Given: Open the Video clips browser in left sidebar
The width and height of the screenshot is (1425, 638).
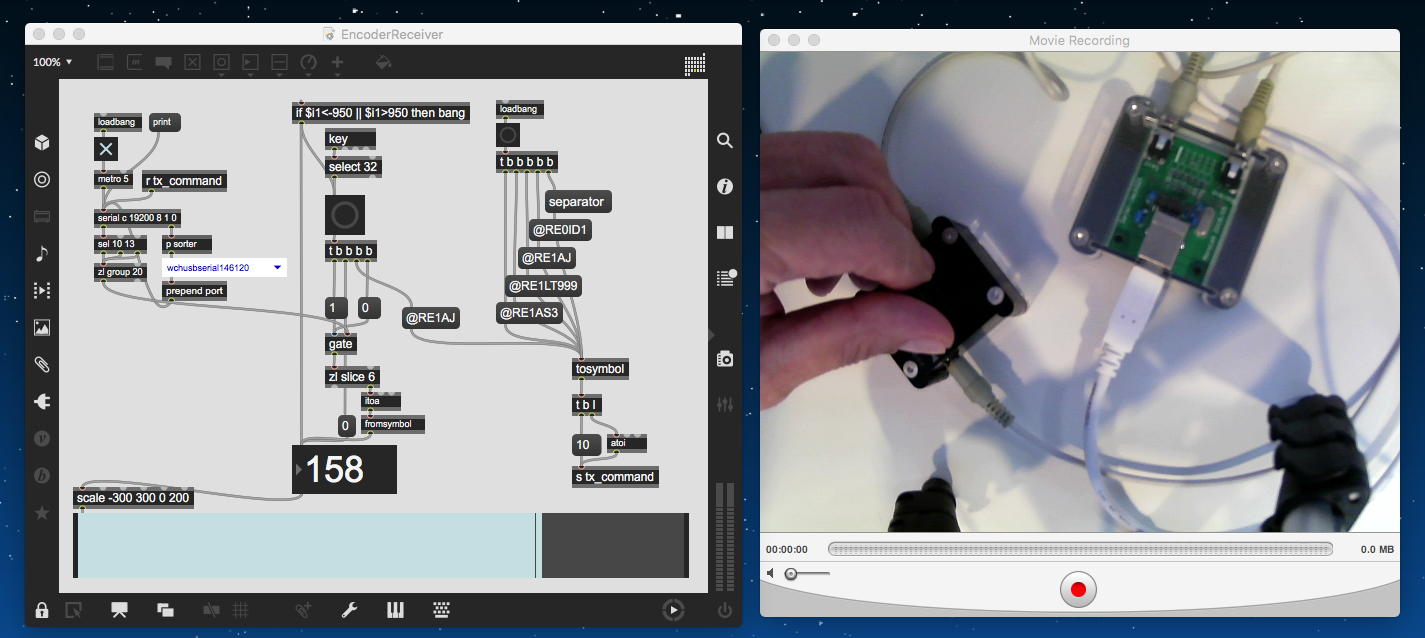Looking at the screenshot, I should (x=41, y=290).
